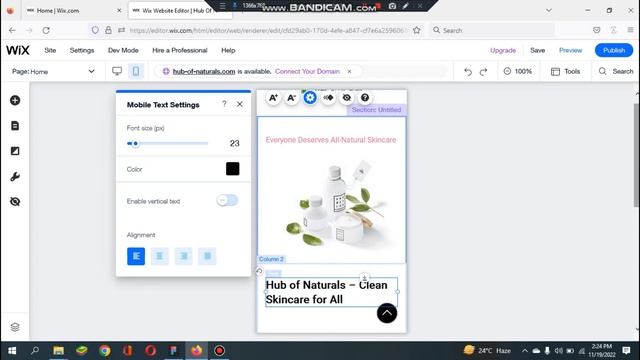The width and height of the screenshot is (640, 360).
Task: Open the Layers icon at bottom left
Action: coord(15,327)
